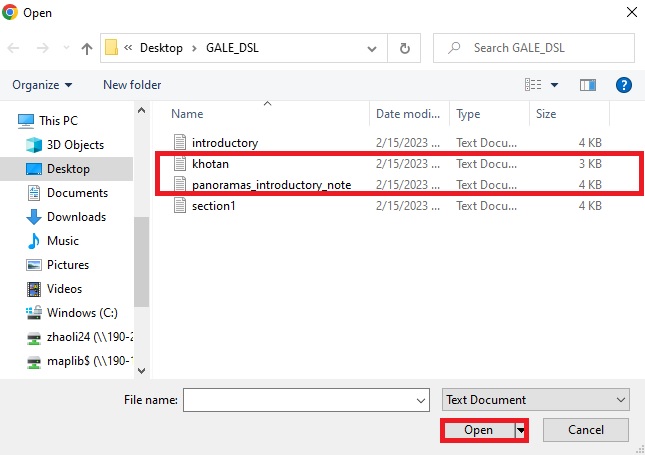Viewport: 645px width, 455px height.
Task: Click the section1 file document icon
Action: click(180, 205)
